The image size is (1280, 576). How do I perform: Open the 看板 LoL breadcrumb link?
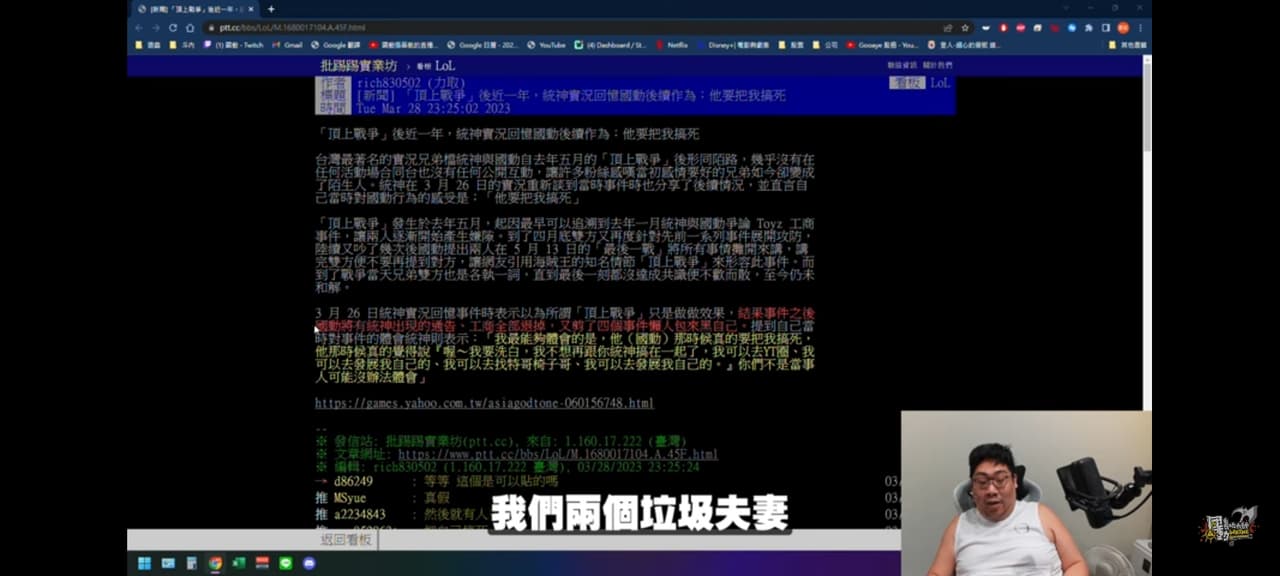click(436, 65)
